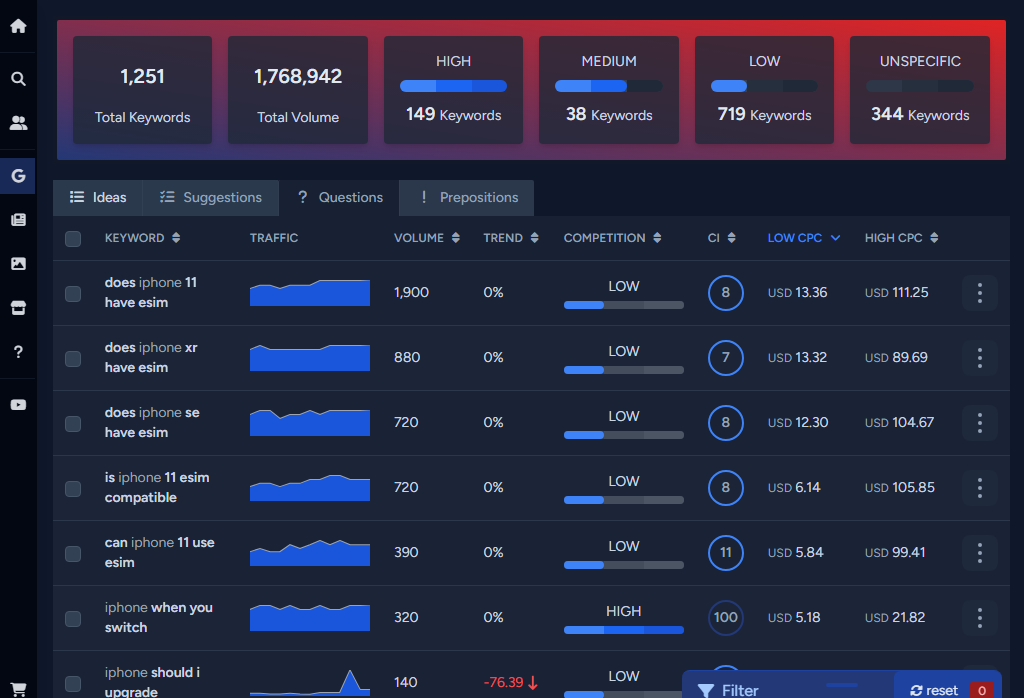Viewport: 1024px width, 698px height.
Task: Switch to the Suggestions tab
Action: point(211,197)
